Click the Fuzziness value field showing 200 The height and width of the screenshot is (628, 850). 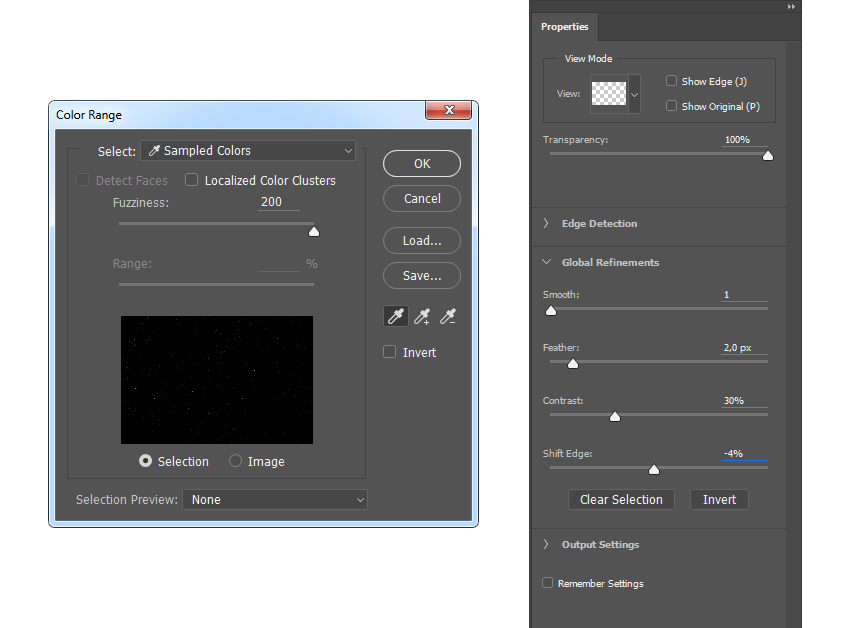click(269, 202)
